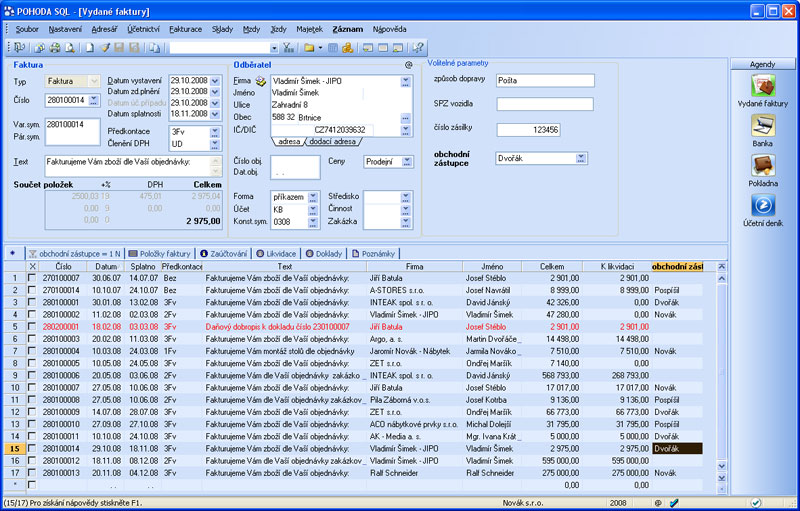Click the @ icon in the status bar
This screenshot has width=800, height=511.
[658, 503]
